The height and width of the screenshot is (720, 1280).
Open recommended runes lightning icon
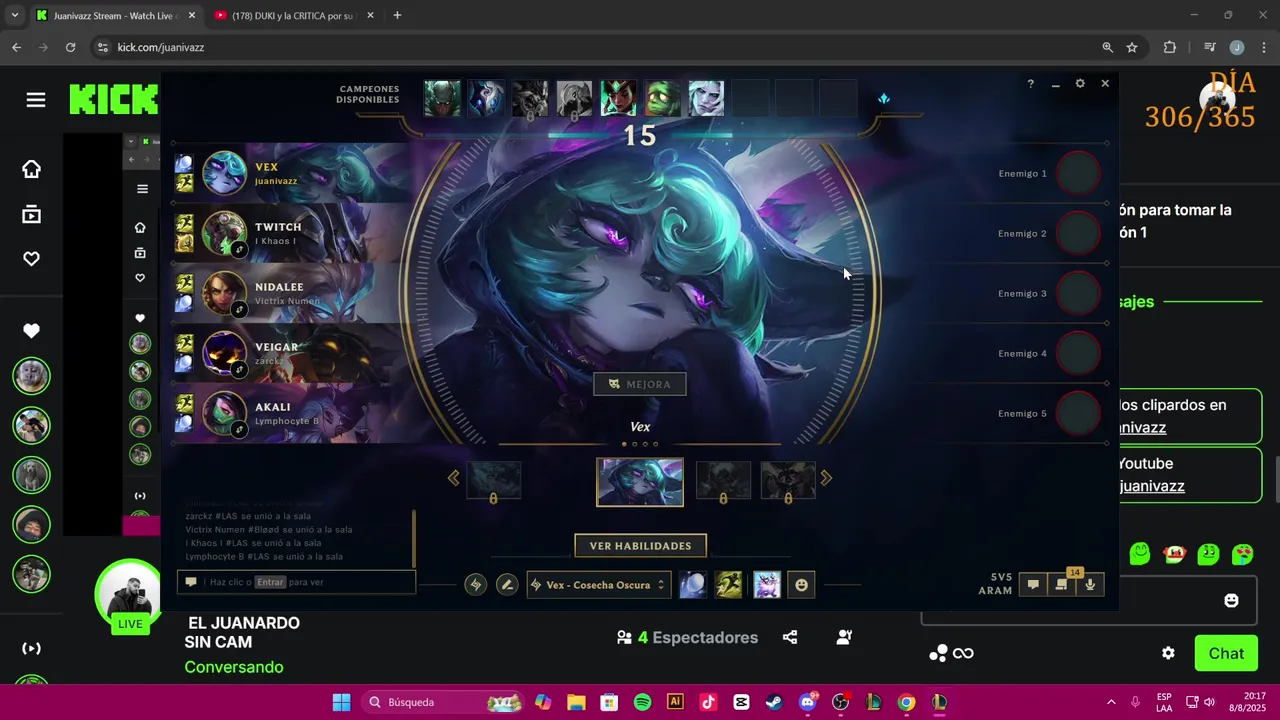(476, 585)
